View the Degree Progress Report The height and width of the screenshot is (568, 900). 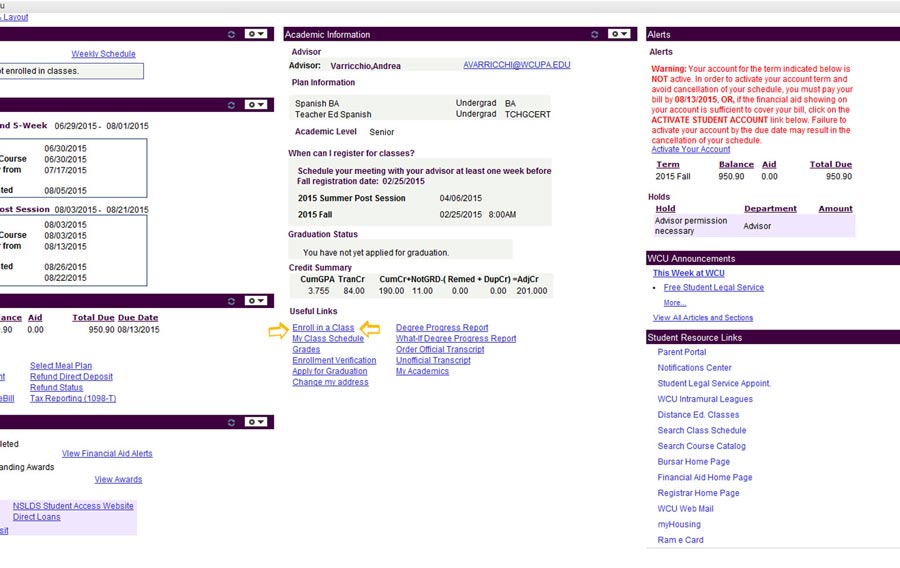coord(442,328)
